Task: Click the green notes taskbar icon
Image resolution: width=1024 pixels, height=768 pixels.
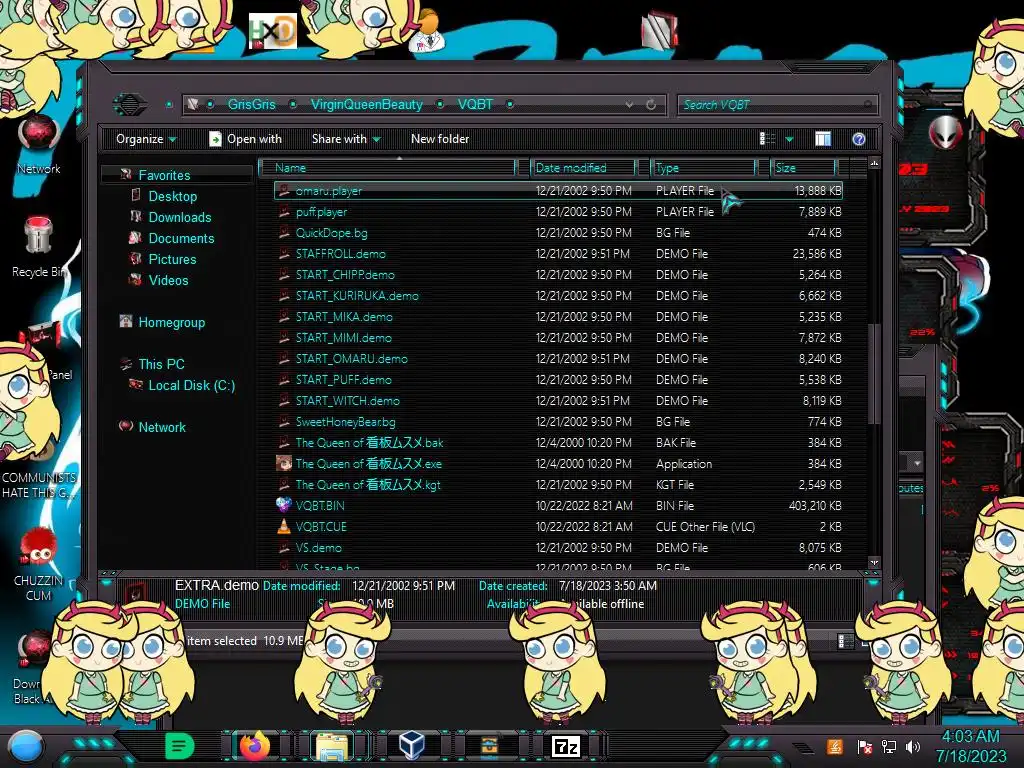Action: point(180,746)
